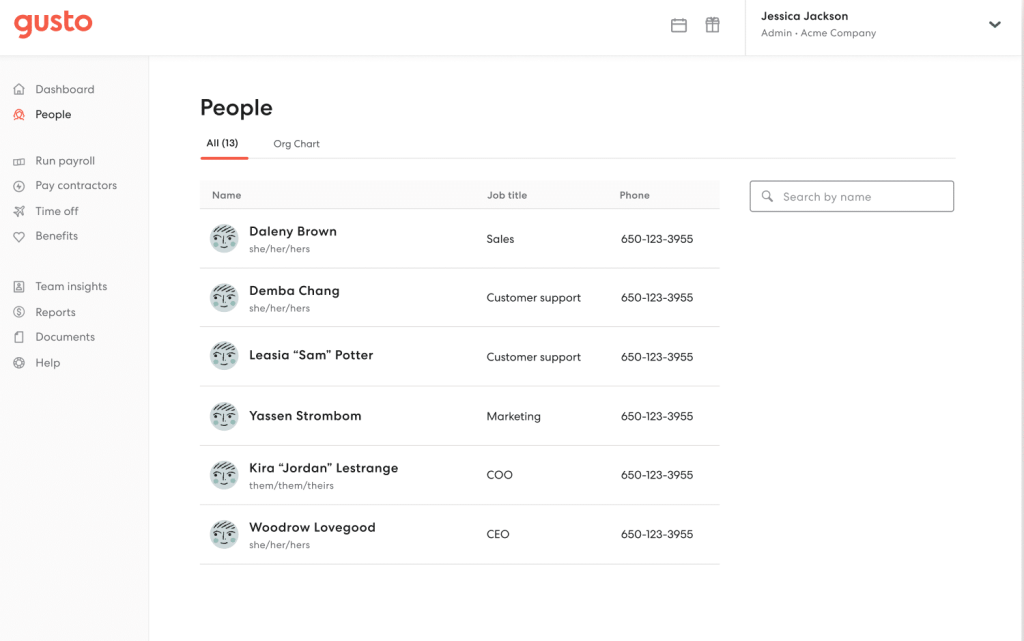Open Team insights in the sidebar
Screen dimensions: 1024x641
click(71, 287)
